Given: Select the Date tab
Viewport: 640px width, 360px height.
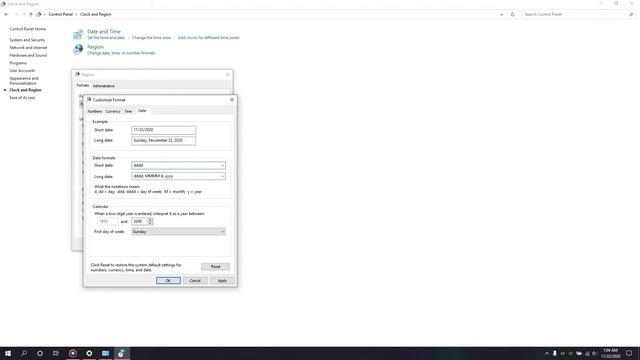Looking at the screenshot, I should coord(142,111).
